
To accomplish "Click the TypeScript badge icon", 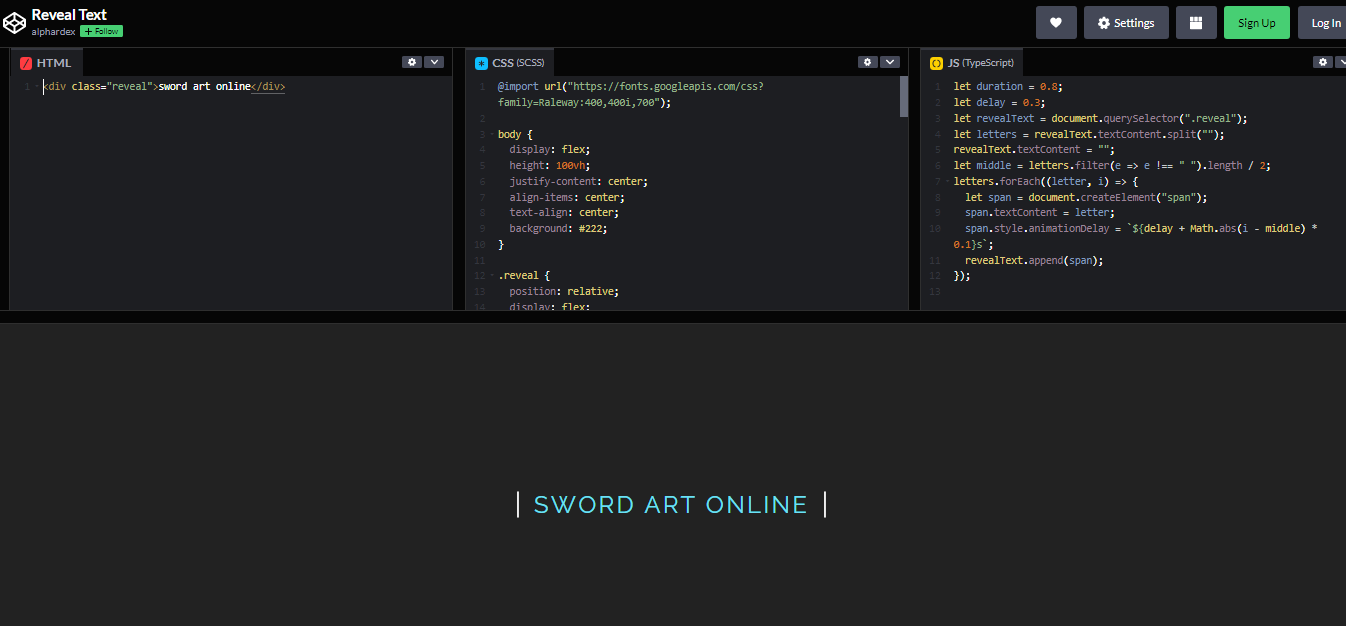I will [x=936, y=61].
